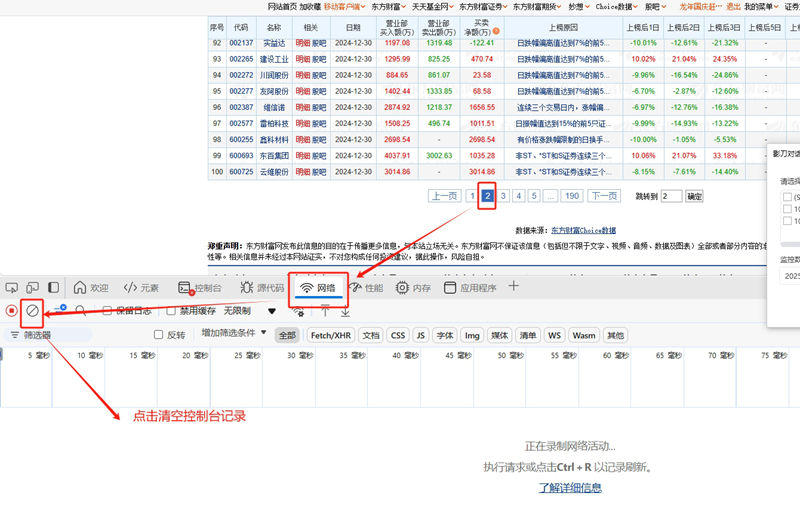800x524 pixels.
Task: Click the inspect element picker icon
Action: point(11,288)
